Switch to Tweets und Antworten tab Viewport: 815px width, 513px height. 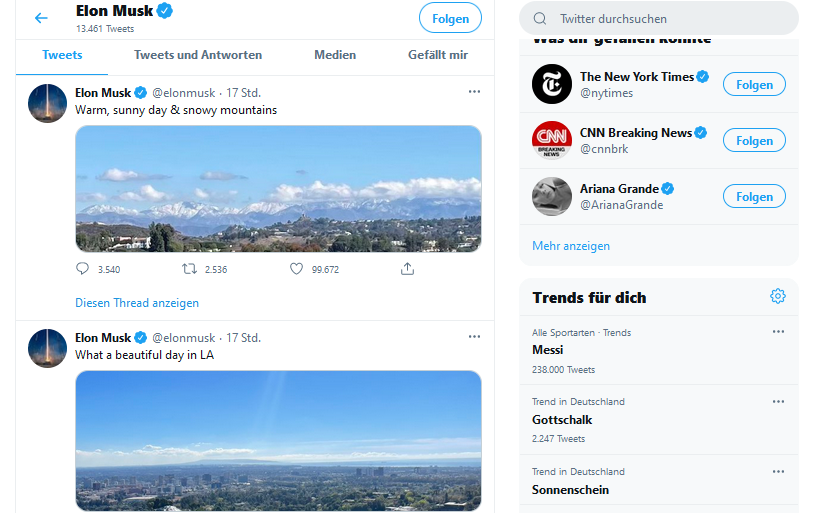pyautogui.click(x=198, y=55)
